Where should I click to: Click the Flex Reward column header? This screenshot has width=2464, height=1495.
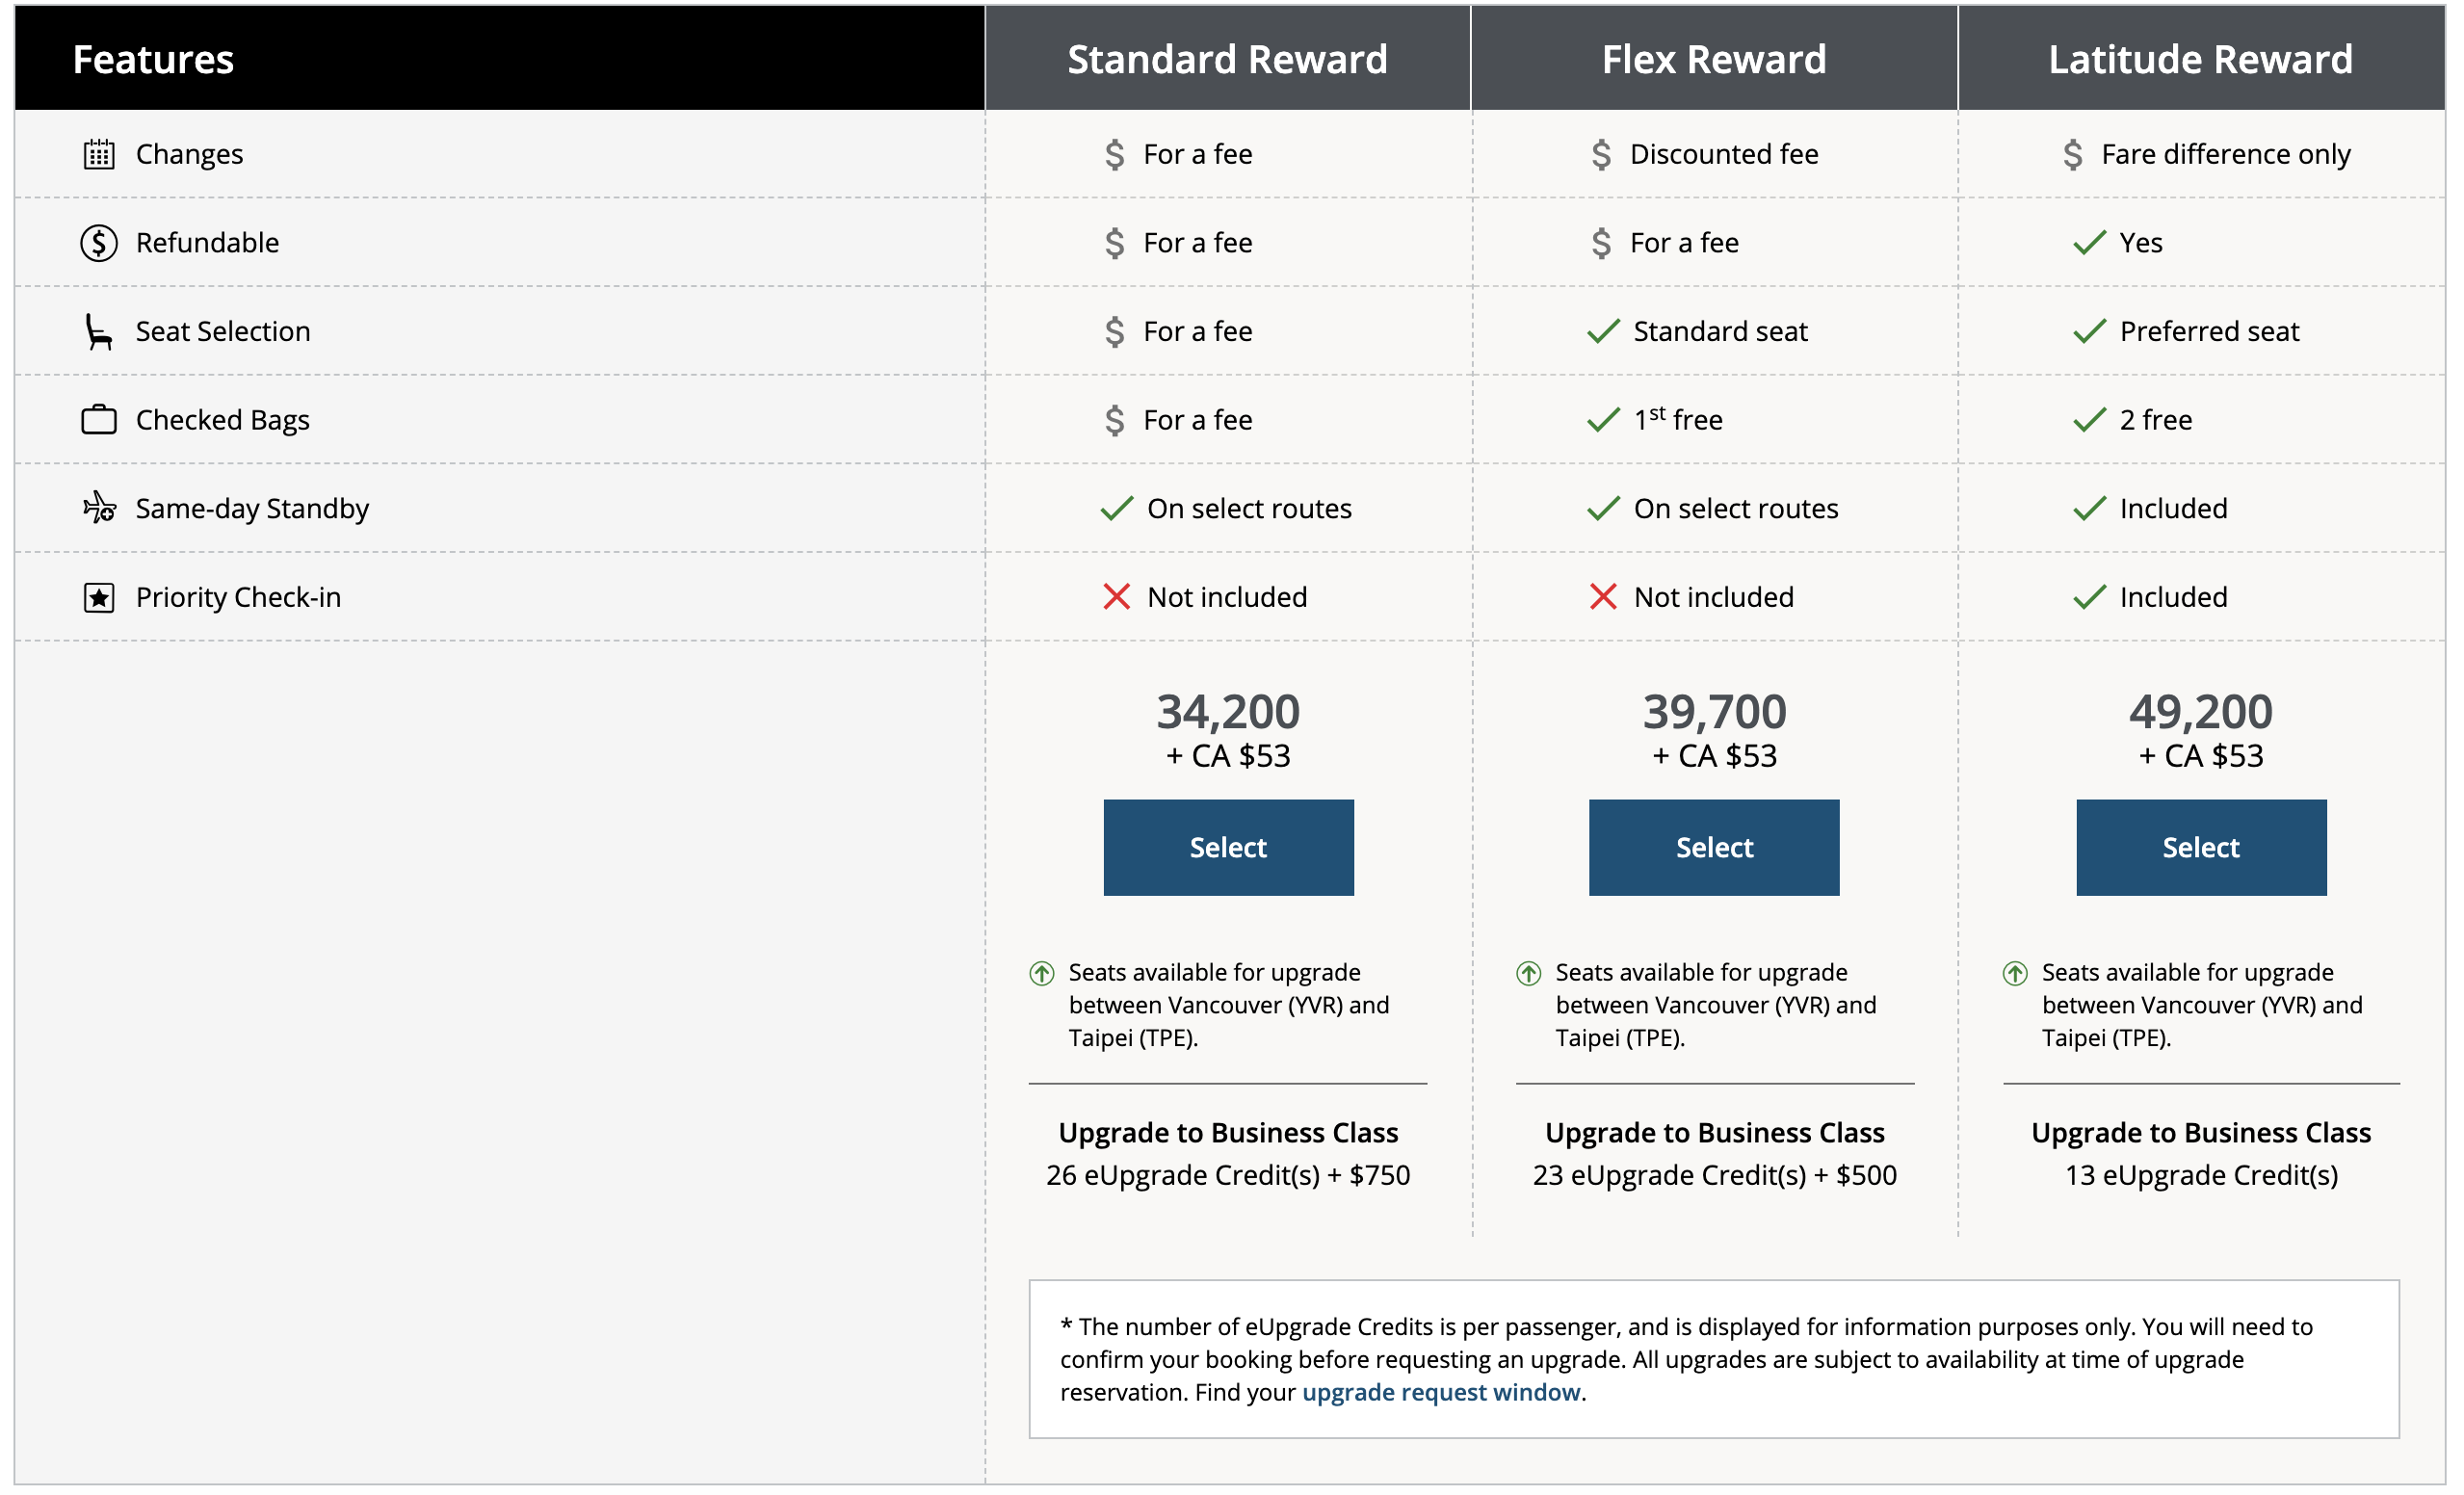(1714, 59)
